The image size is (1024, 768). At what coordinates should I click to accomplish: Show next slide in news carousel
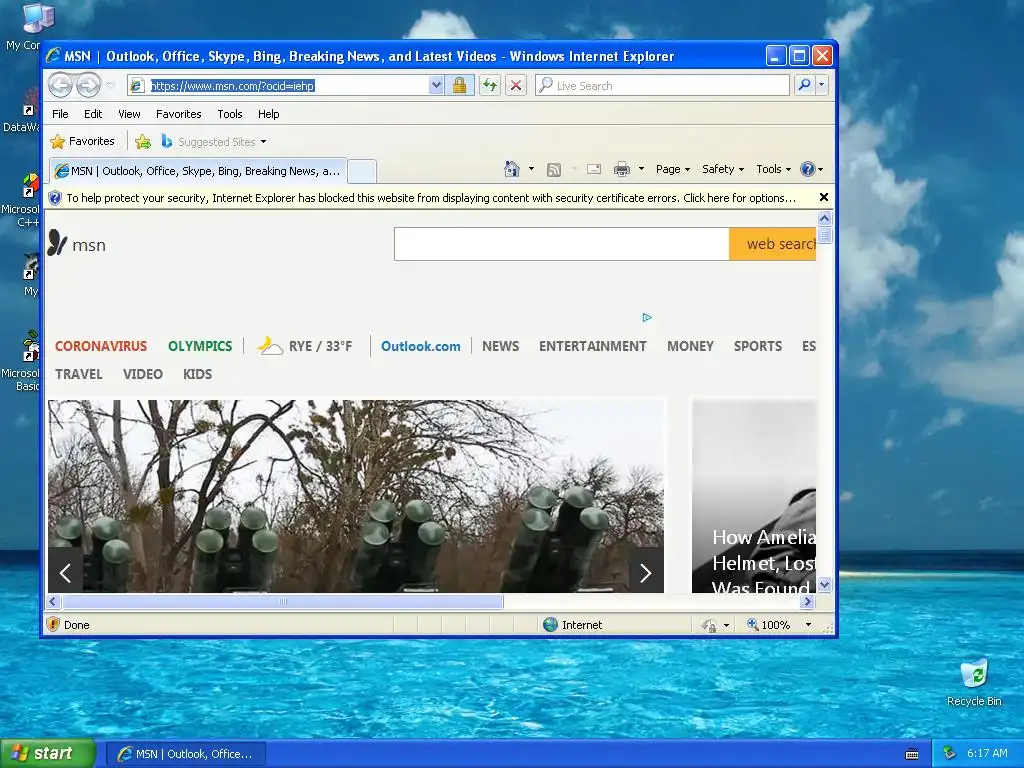coord(645,573)
